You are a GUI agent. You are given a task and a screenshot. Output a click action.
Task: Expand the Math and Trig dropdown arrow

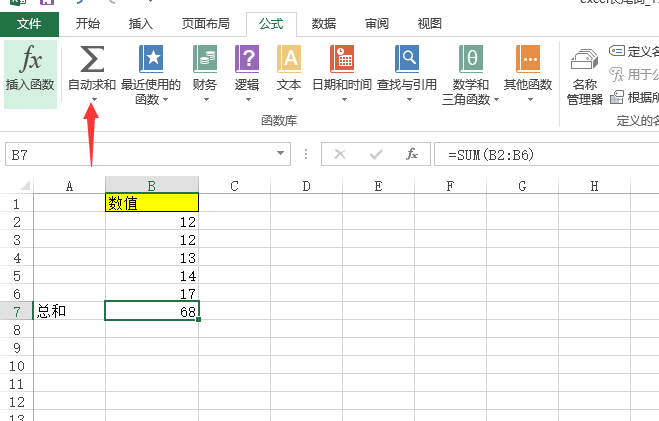tap(496, 100)
